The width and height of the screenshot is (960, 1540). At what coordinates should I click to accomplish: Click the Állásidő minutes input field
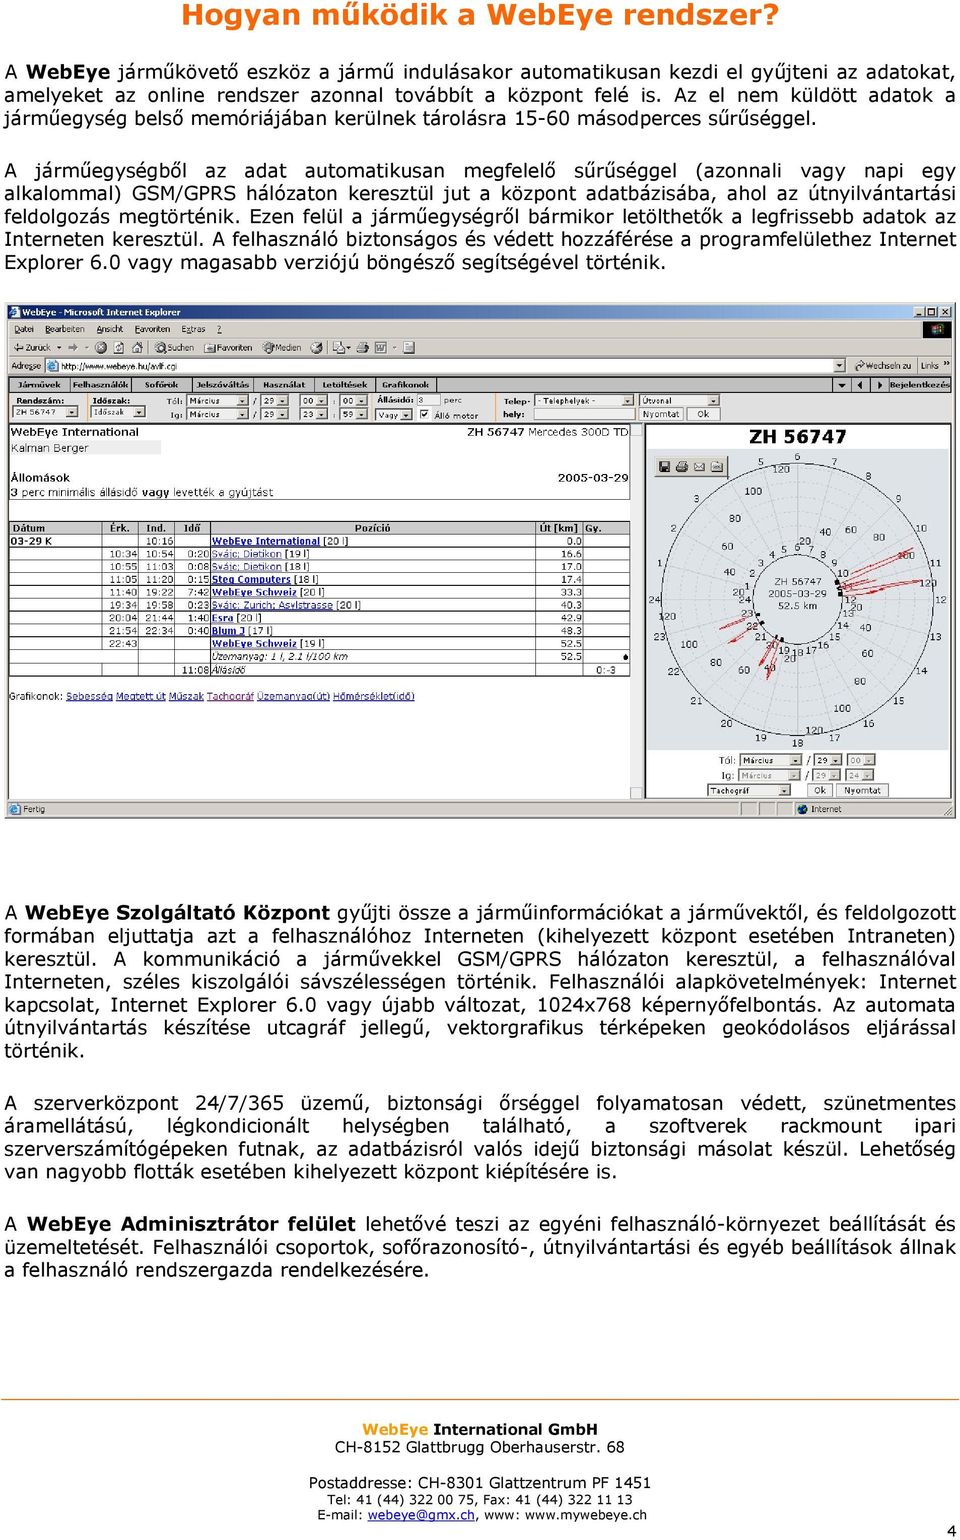click(x=430, y=400)
